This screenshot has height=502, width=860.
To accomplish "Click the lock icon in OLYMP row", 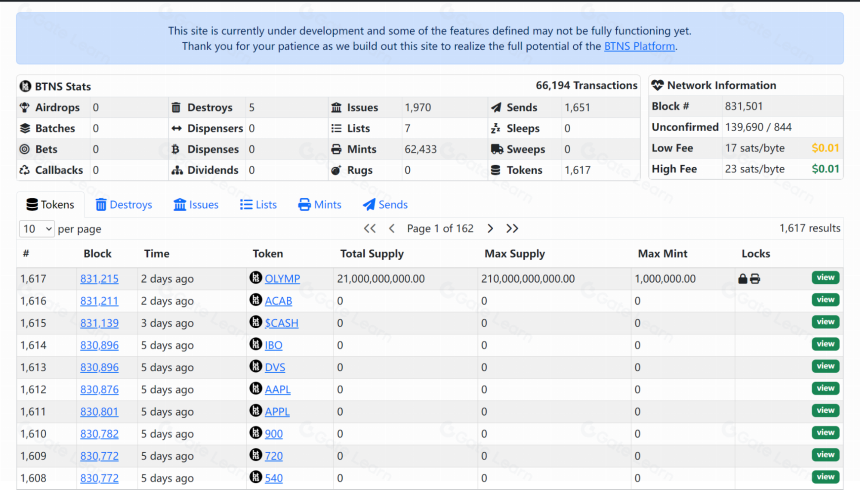I will coord(743,279).
